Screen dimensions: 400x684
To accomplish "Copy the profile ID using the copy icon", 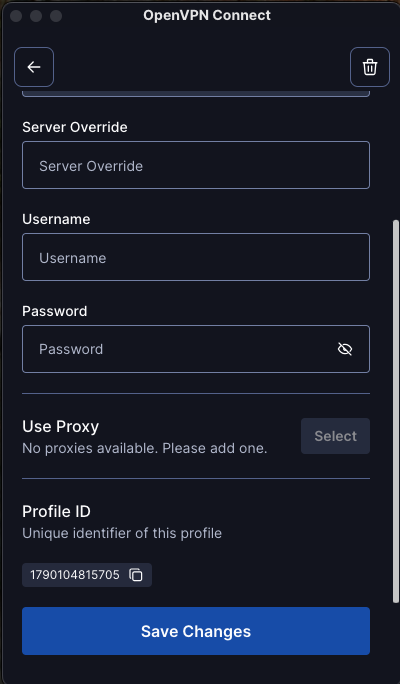I will coord(136,575).
